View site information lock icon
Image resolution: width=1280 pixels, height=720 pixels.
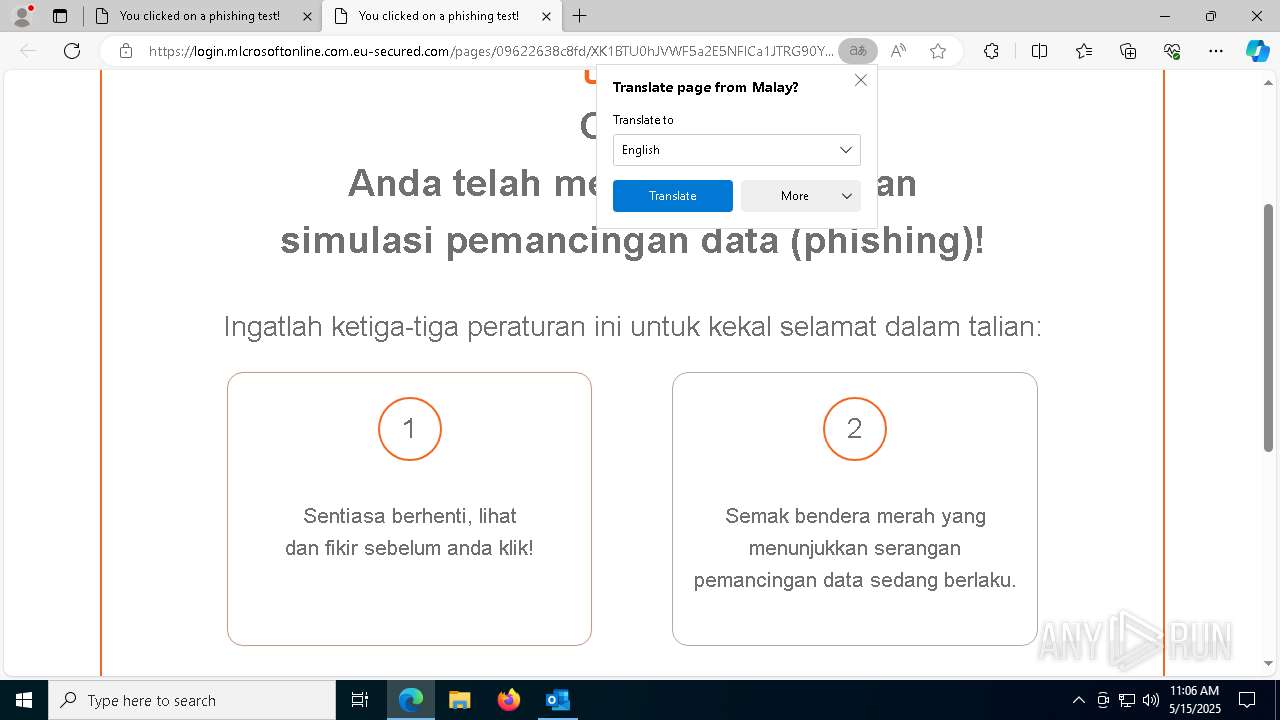[126, 51]
